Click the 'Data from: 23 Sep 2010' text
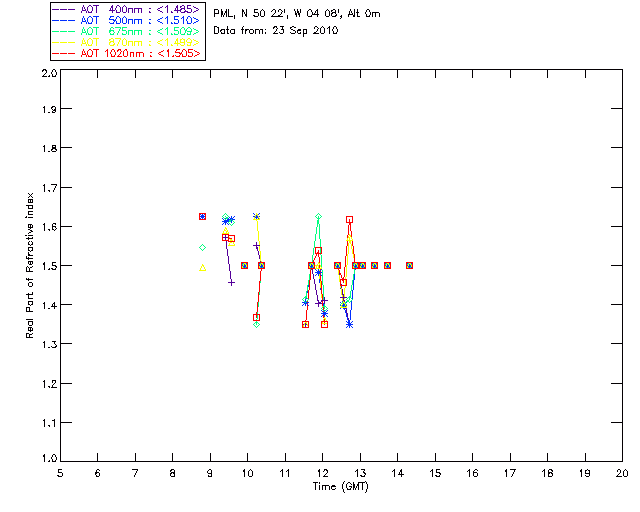This screenshot has width=640, height=512. 276,31
